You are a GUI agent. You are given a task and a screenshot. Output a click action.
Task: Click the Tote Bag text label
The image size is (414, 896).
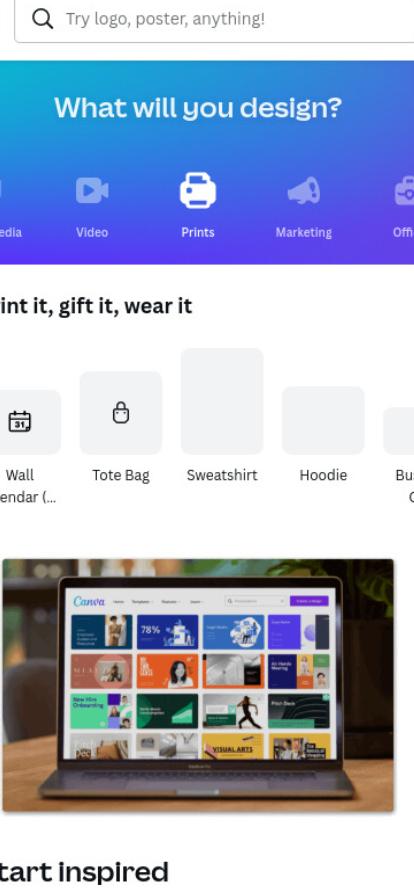pos(121,475)
